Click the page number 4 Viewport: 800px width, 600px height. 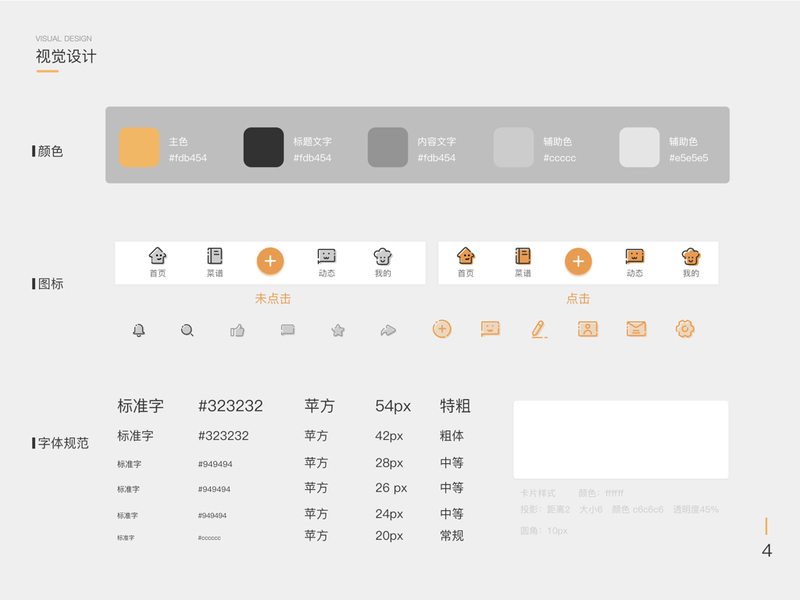click(766, 551)
